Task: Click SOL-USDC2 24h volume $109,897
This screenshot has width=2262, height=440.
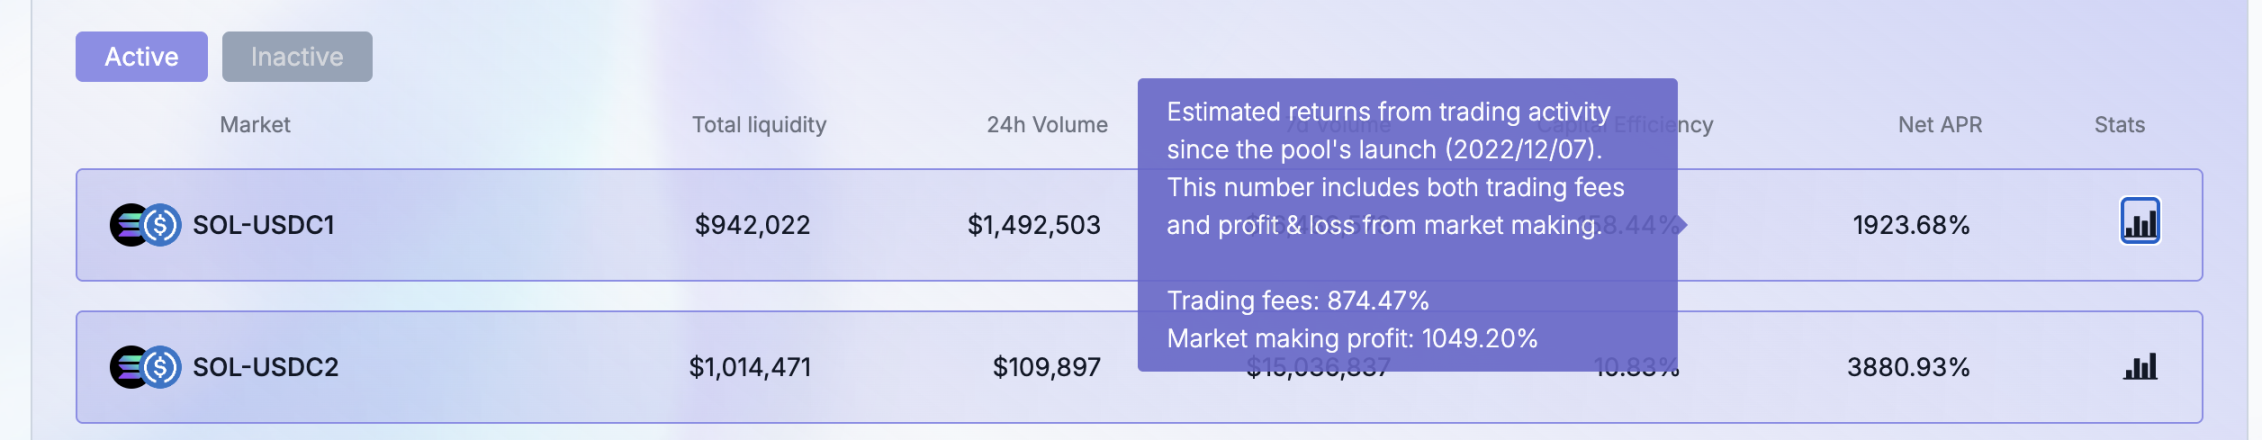Action: point(1046,367)
